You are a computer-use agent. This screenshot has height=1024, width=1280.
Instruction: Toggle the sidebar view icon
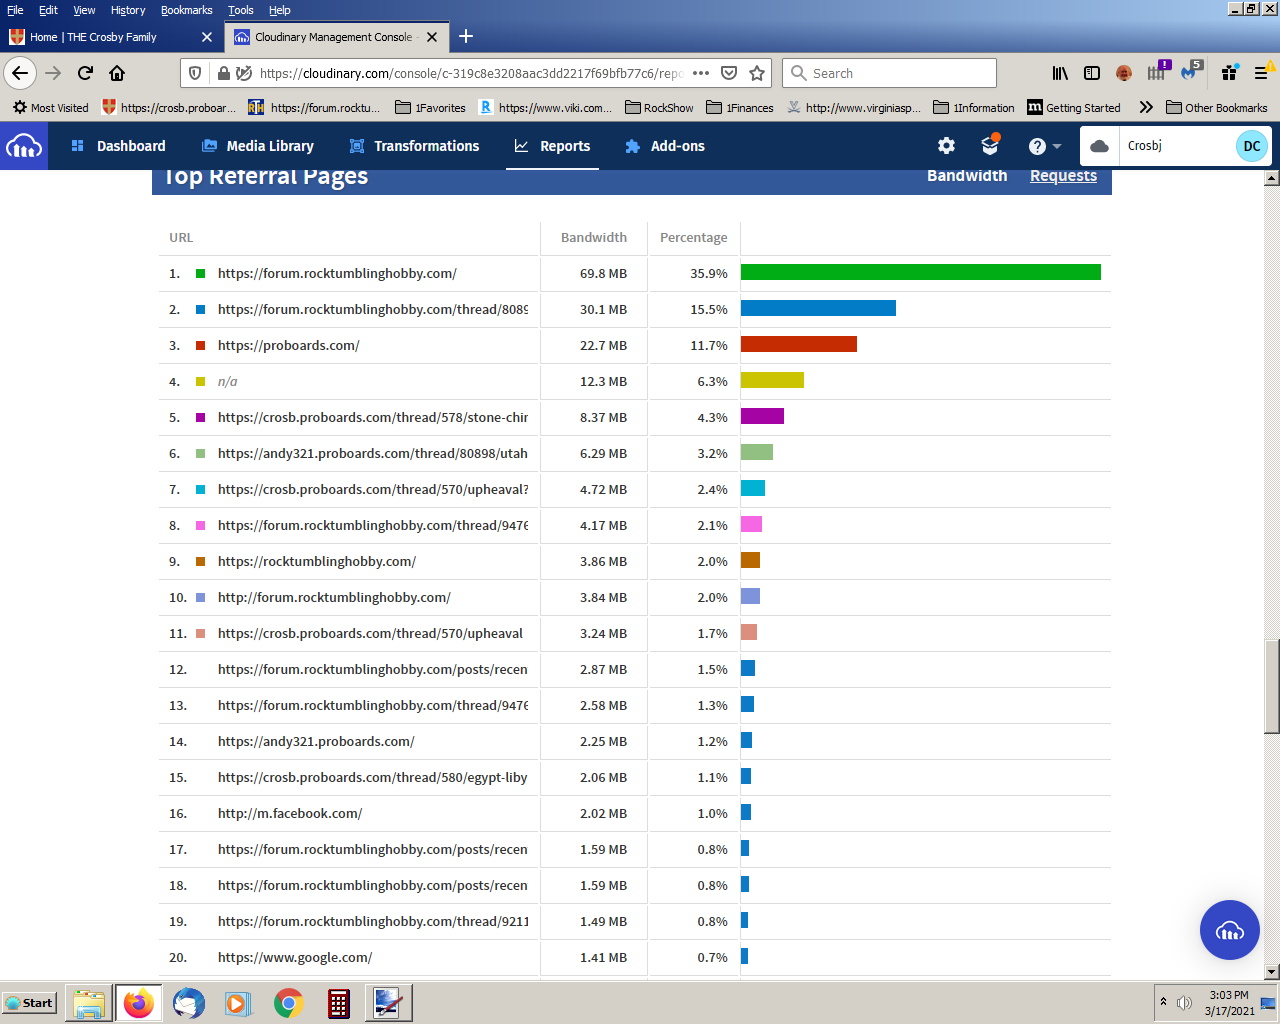[1092, 73]
